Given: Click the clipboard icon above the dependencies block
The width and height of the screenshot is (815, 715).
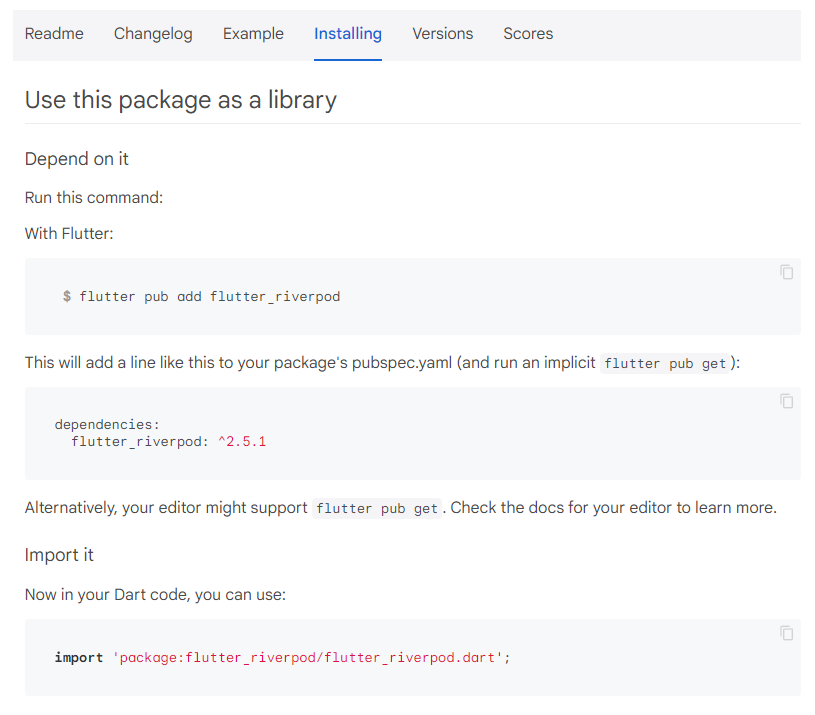Looking at the screenshot, I should click(x=786, y=401).
